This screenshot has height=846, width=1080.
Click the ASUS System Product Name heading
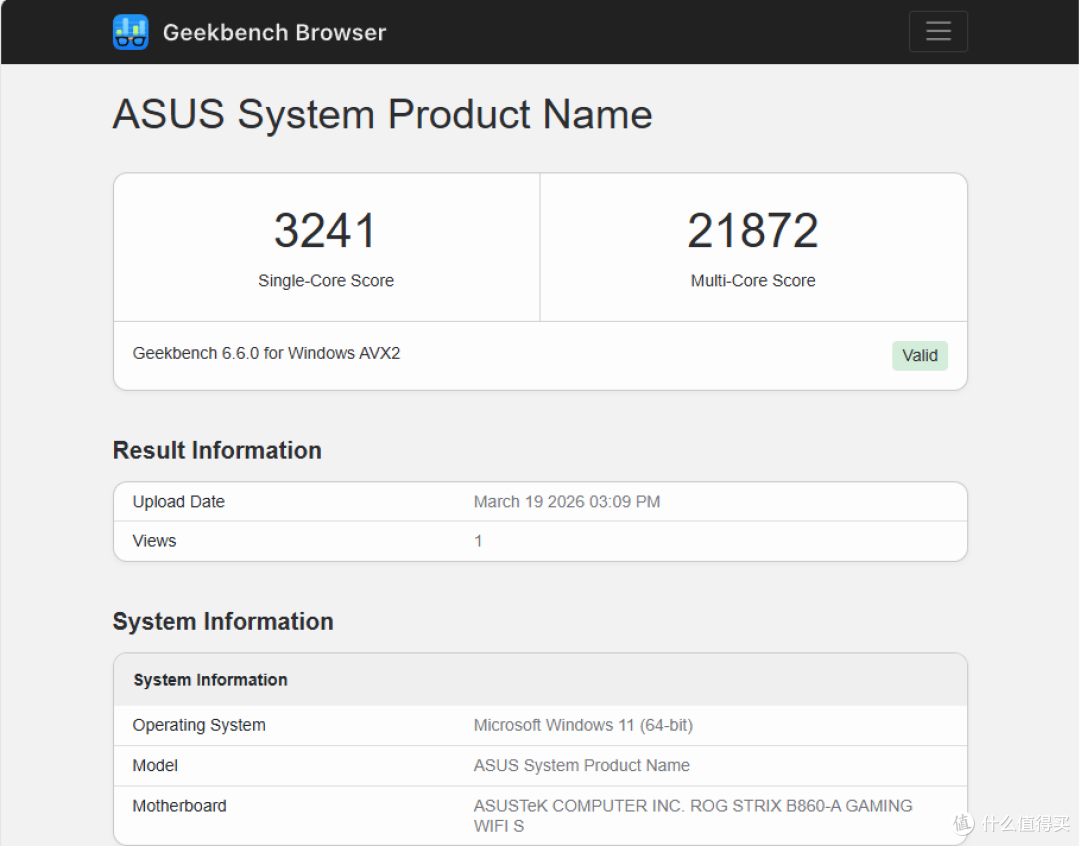point(382,114)
